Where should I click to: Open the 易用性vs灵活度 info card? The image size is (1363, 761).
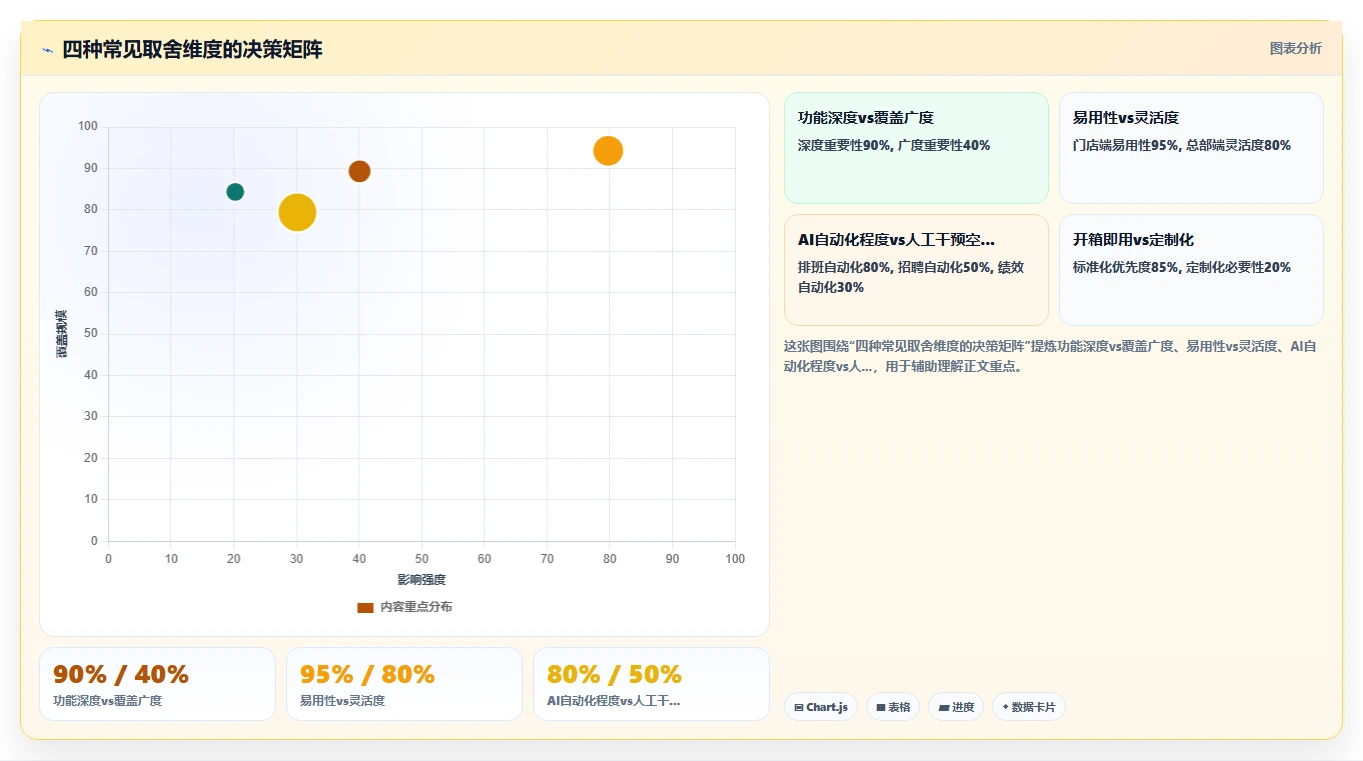1191,148
